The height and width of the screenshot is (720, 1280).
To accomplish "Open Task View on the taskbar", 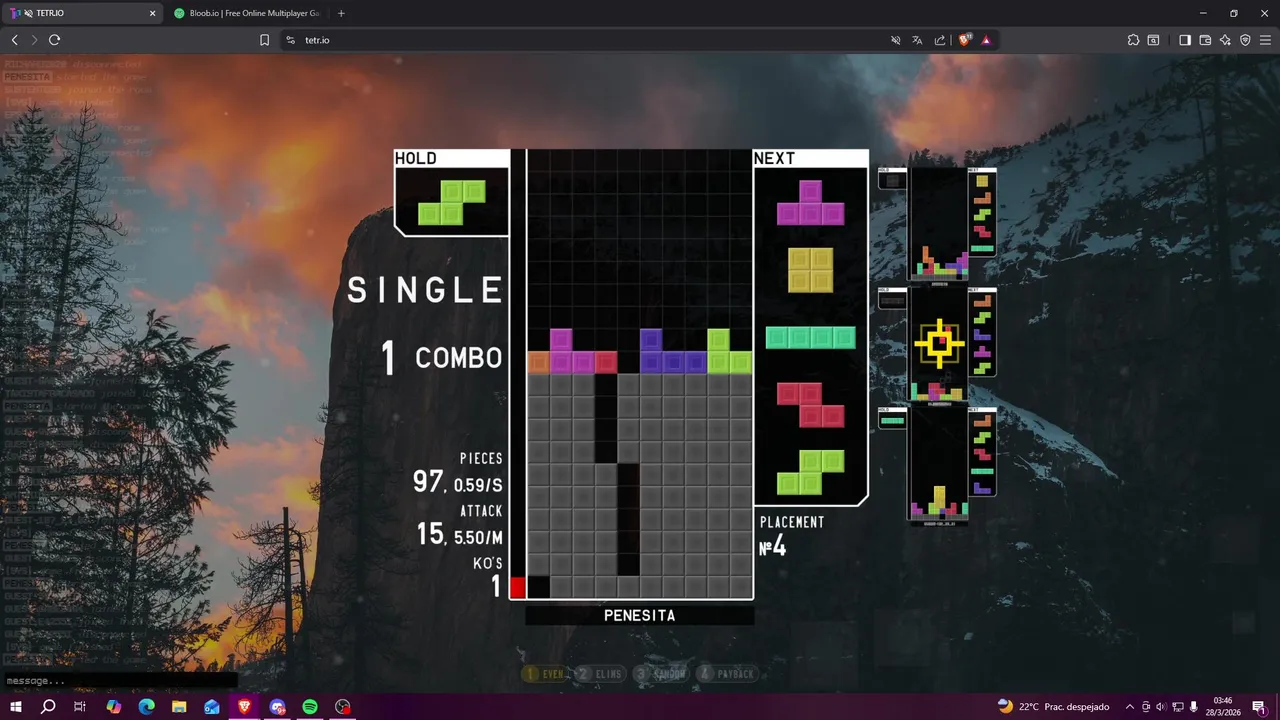I will [x=81, y=707].
